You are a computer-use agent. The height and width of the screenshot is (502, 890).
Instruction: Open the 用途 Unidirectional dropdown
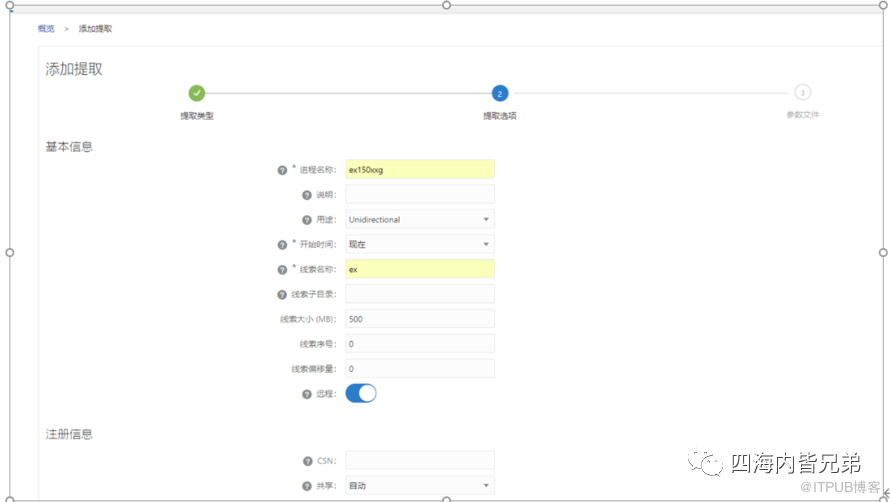420,219
